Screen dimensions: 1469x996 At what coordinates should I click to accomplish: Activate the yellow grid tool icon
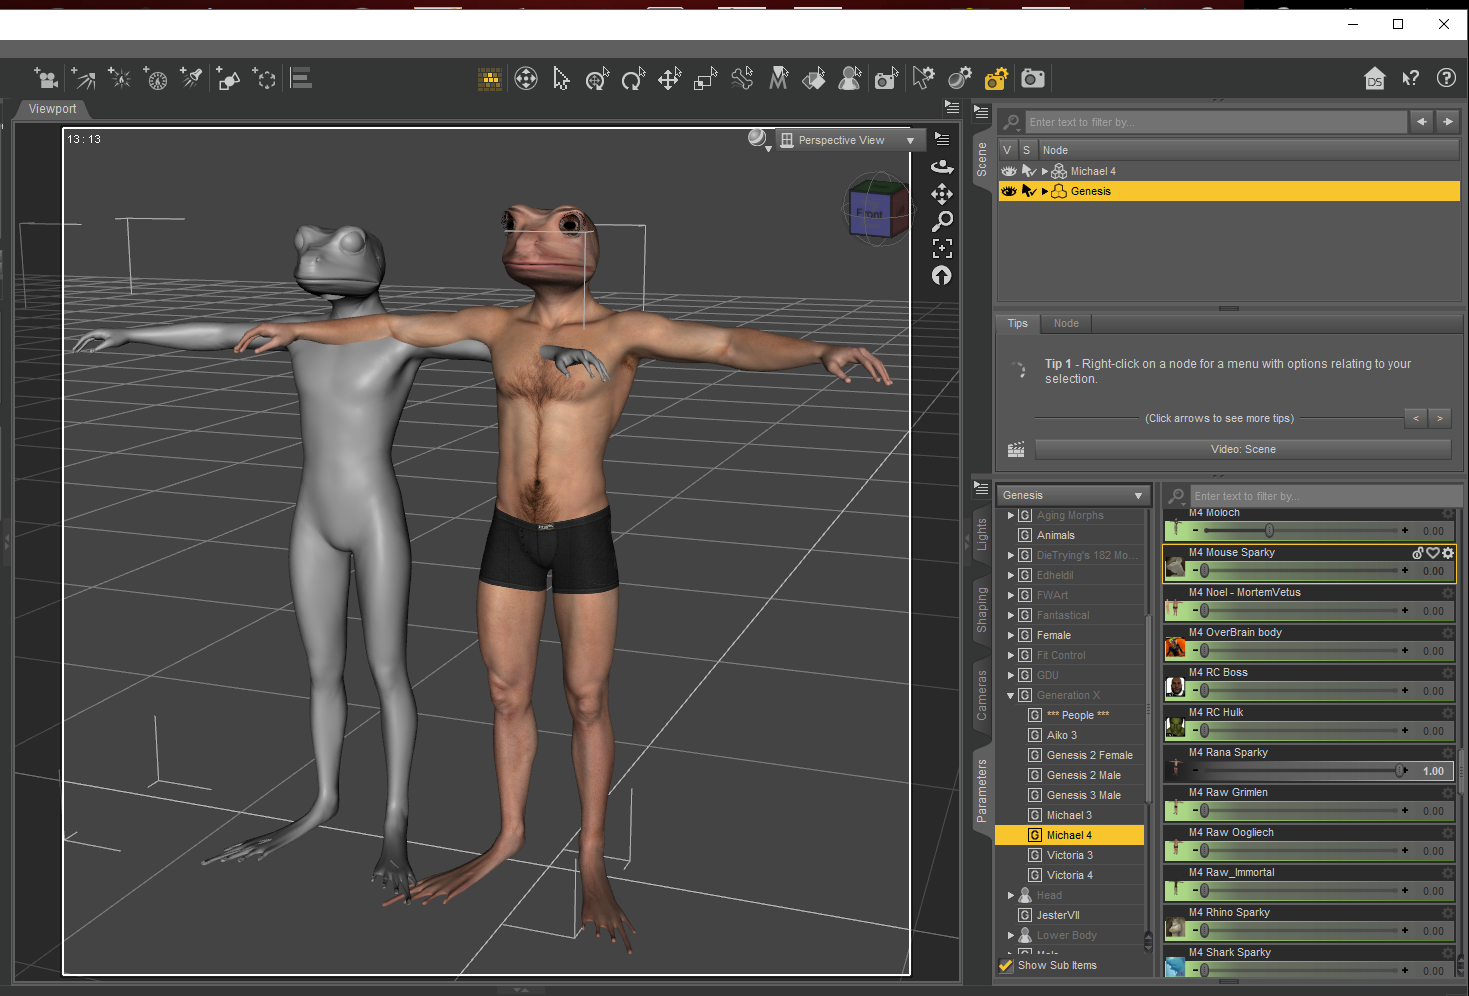pos(490,79)
